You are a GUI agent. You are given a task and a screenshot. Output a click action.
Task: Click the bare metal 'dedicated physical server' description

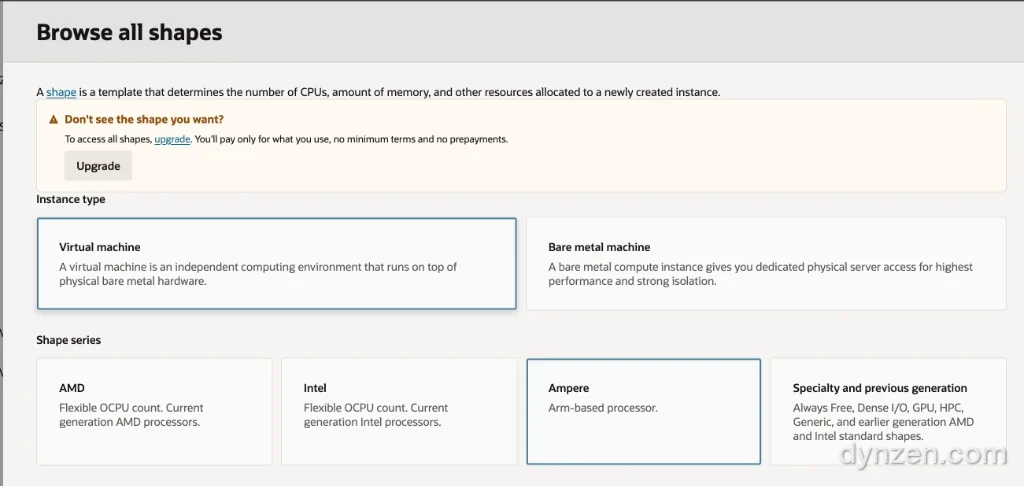[761, 274]
